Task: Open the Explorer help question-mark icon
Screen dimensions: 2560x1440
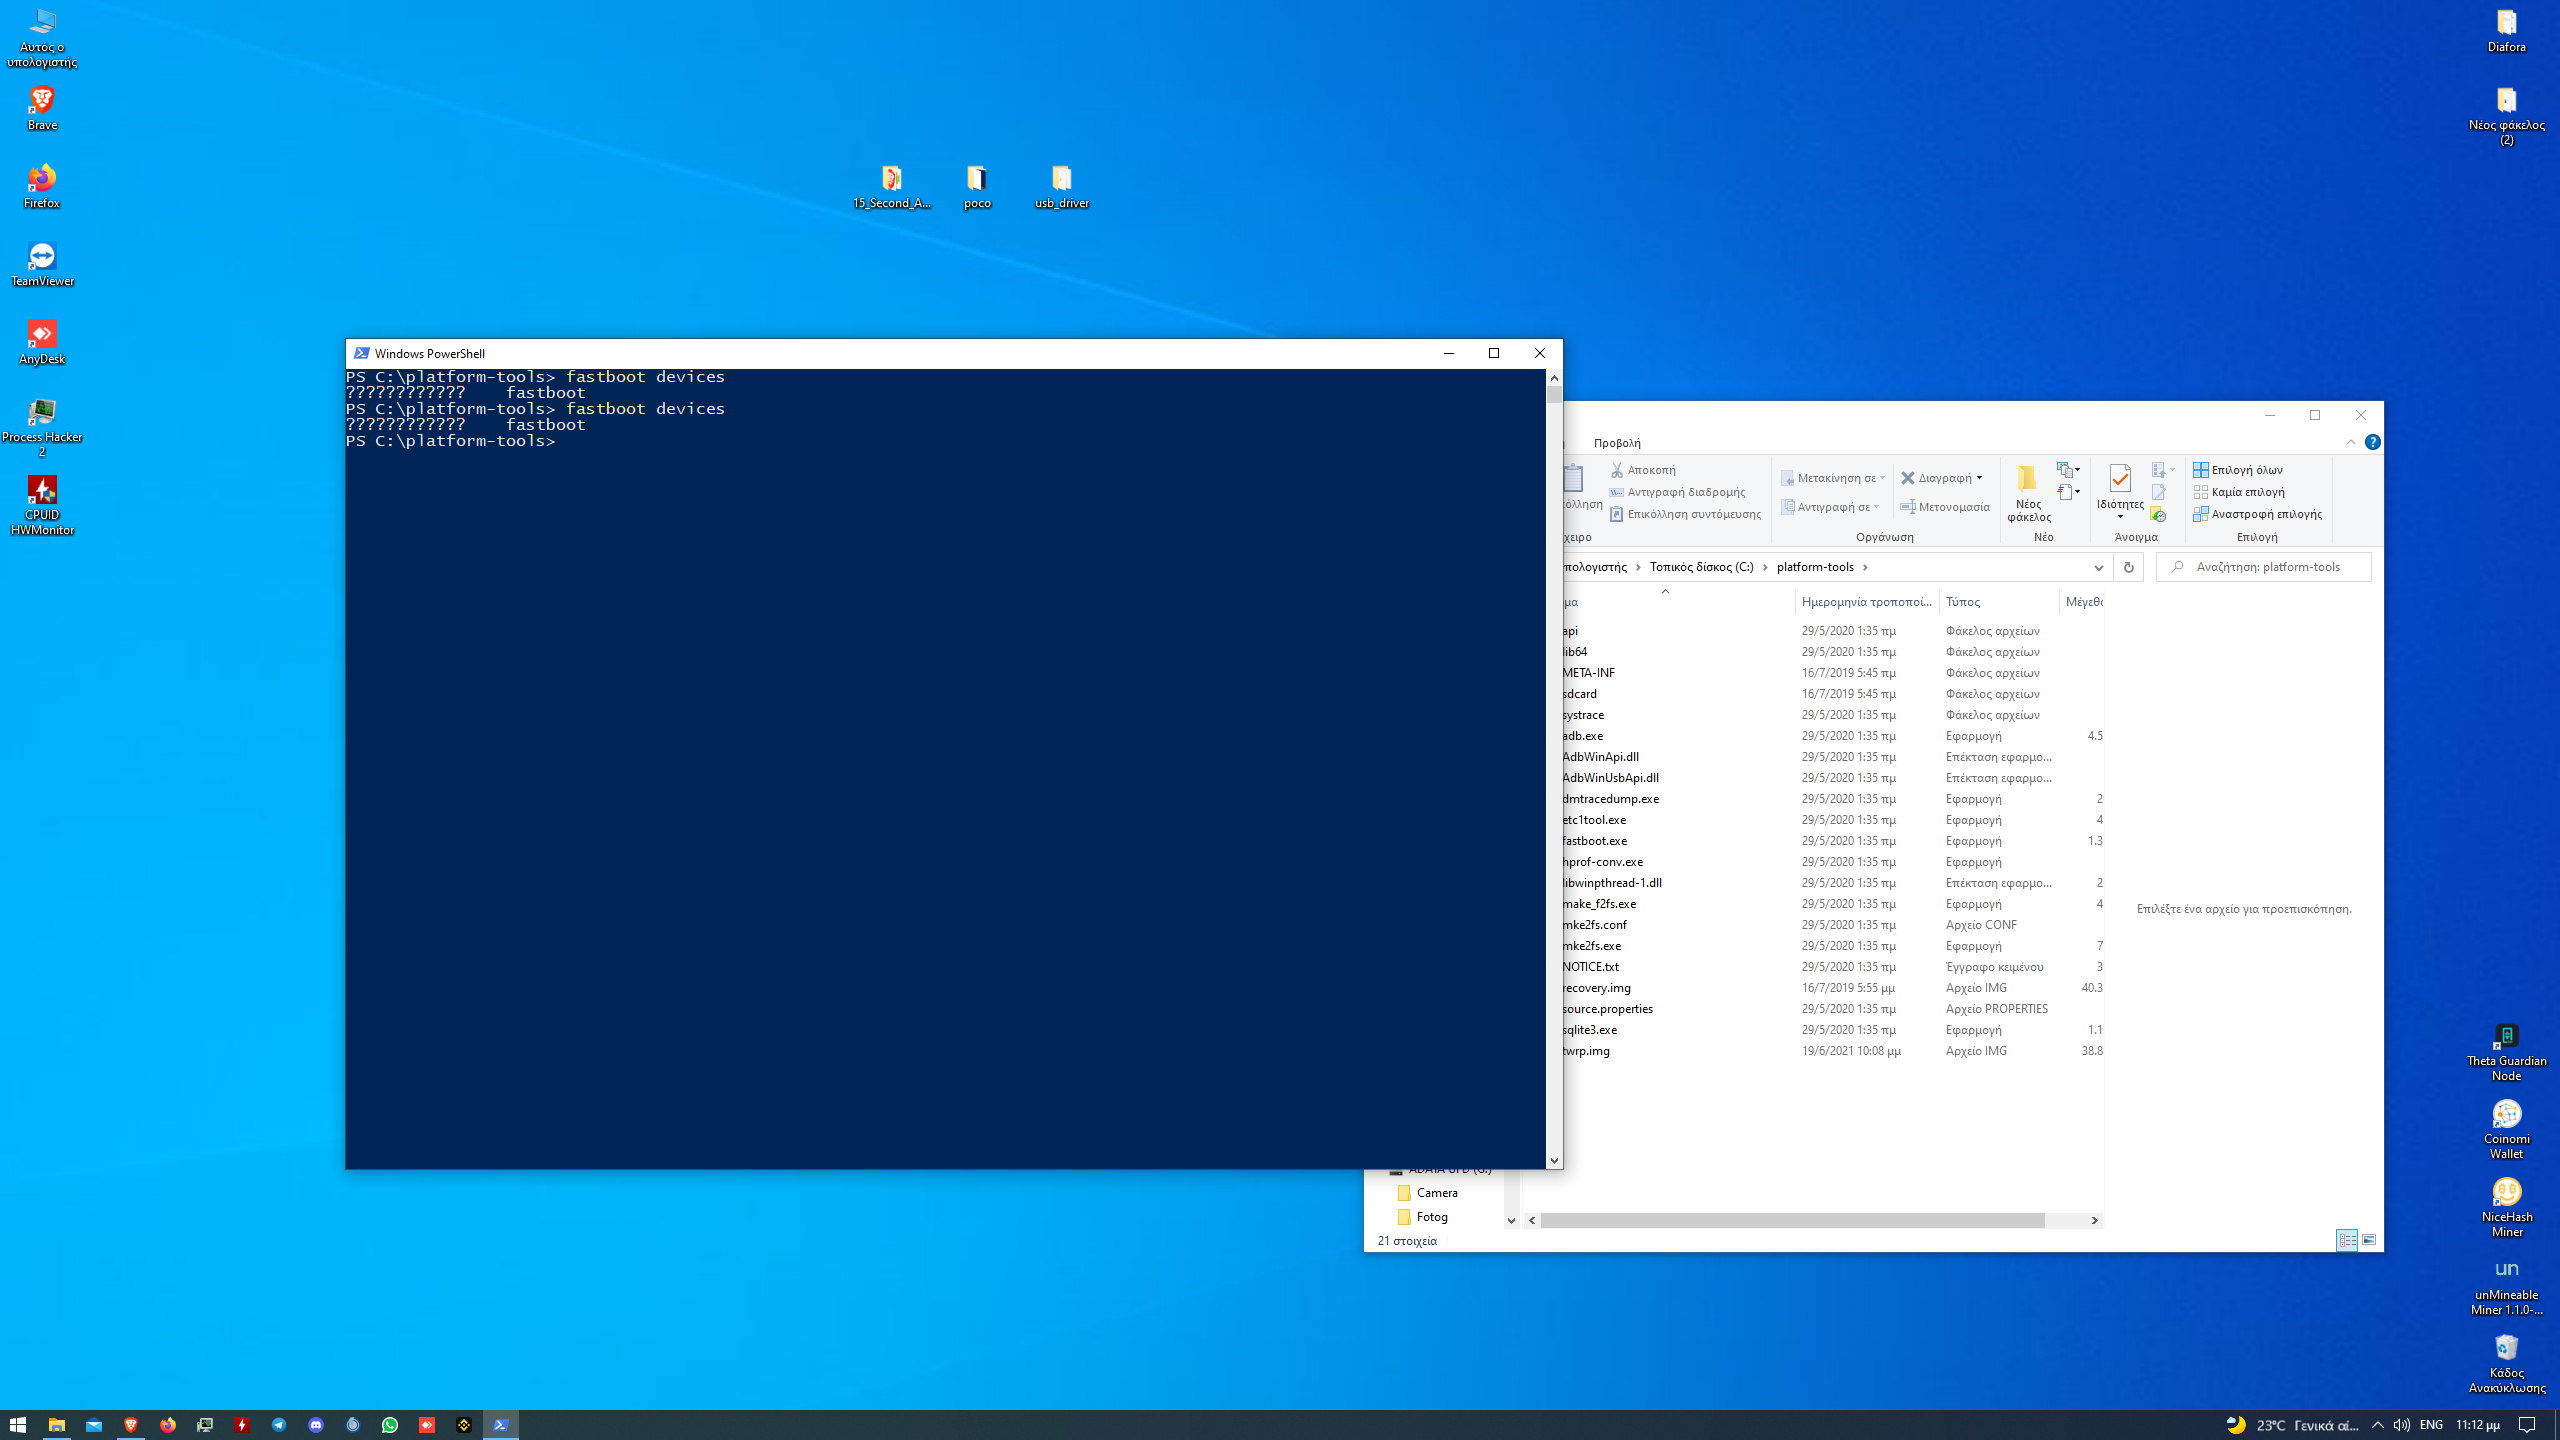Action: coord(2372,442)
